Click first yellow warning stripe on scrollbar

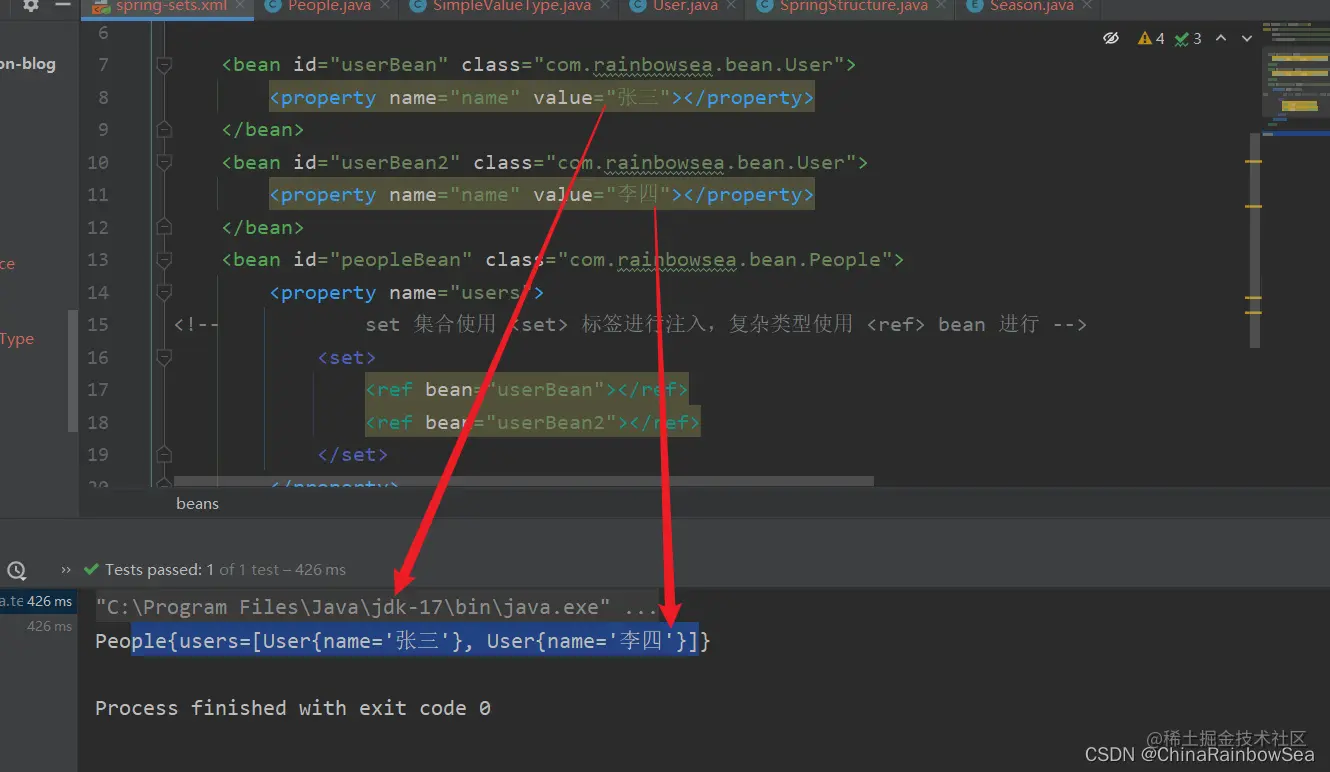pos(1253,161)
